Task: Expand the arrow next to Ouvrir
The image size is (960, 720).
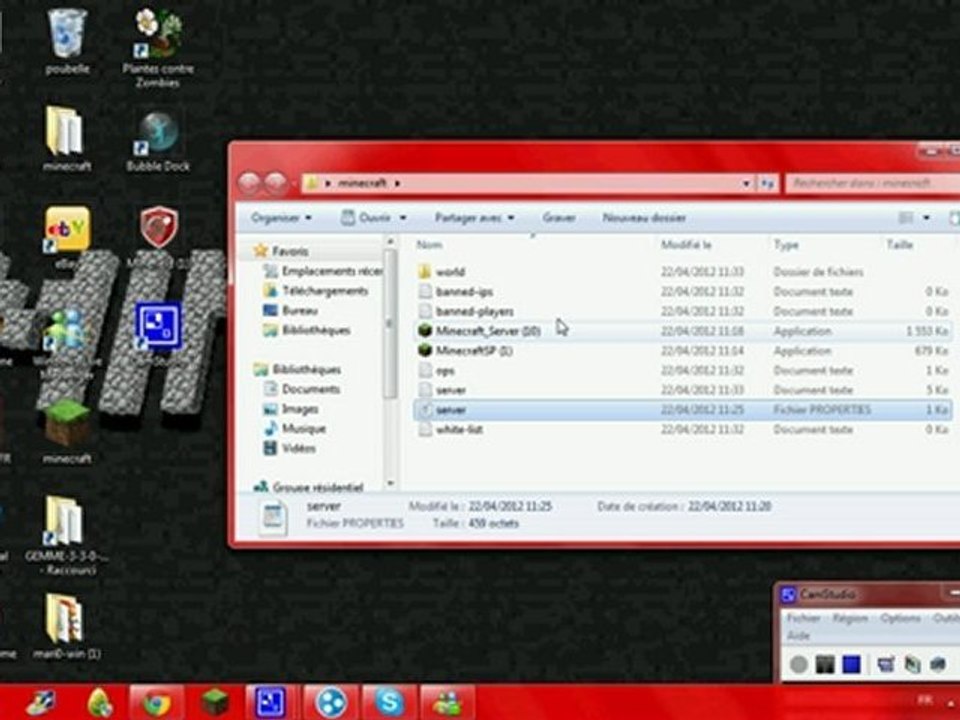Action: coord(403,218)
